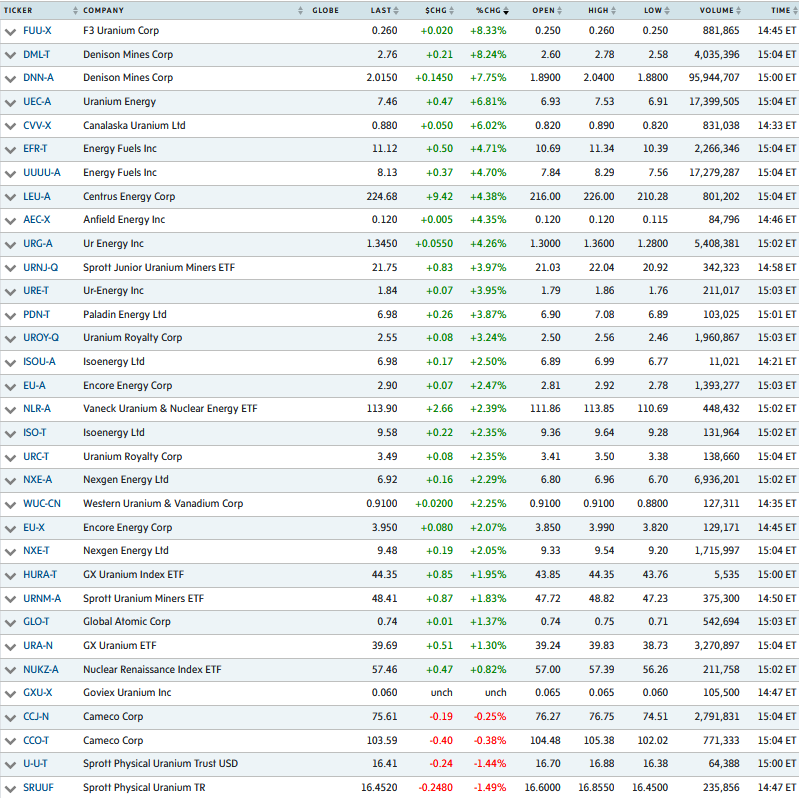Expand the WUC-CN row chevron

[10, 504]
